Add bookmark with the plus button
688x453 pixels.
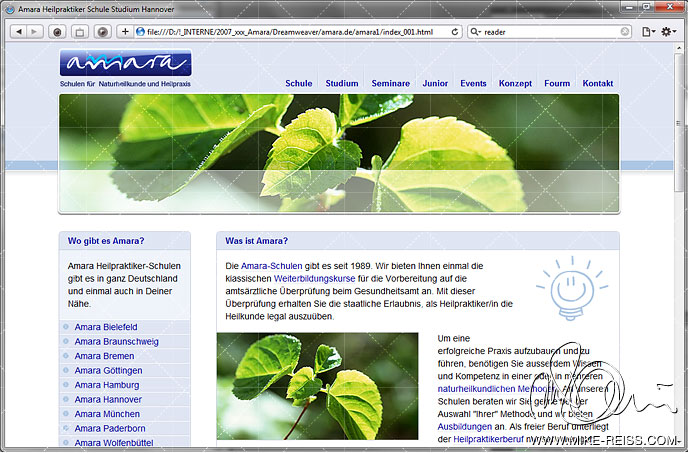point(125,32)
